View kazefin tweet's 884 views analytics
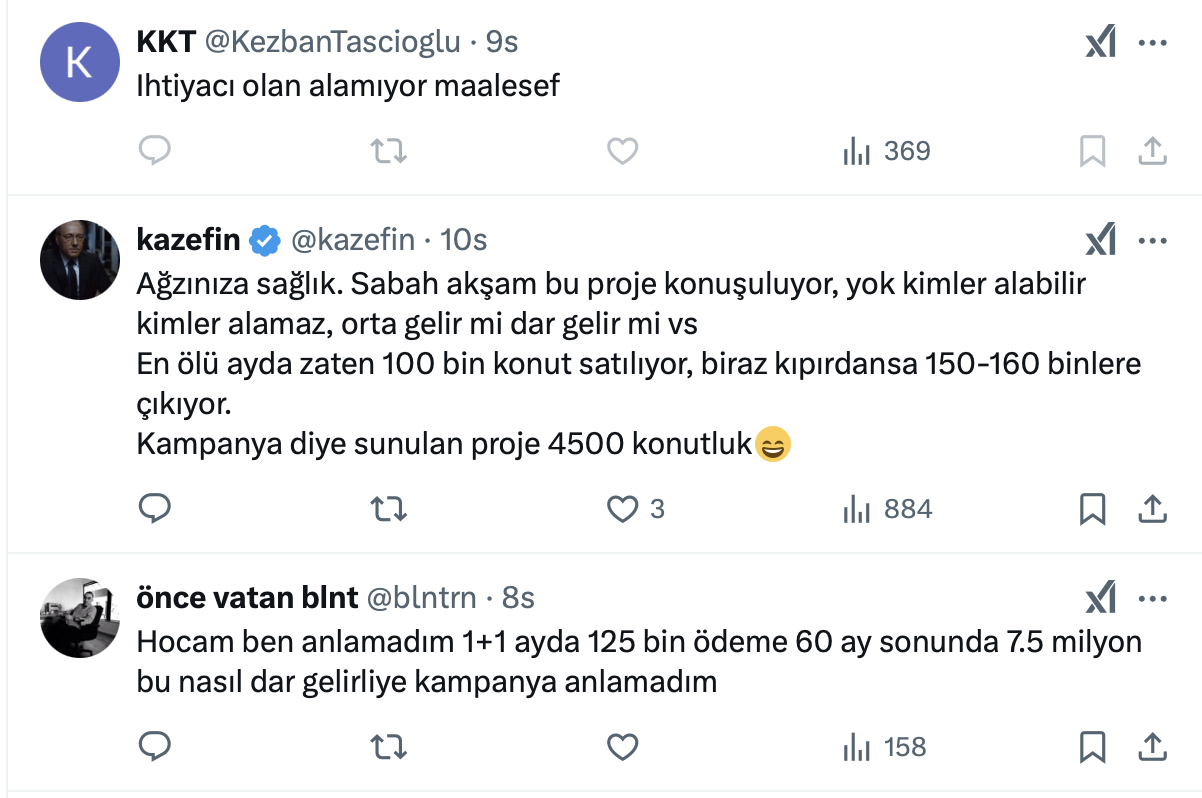The image size is (1202, 798). tap(888, 509)
